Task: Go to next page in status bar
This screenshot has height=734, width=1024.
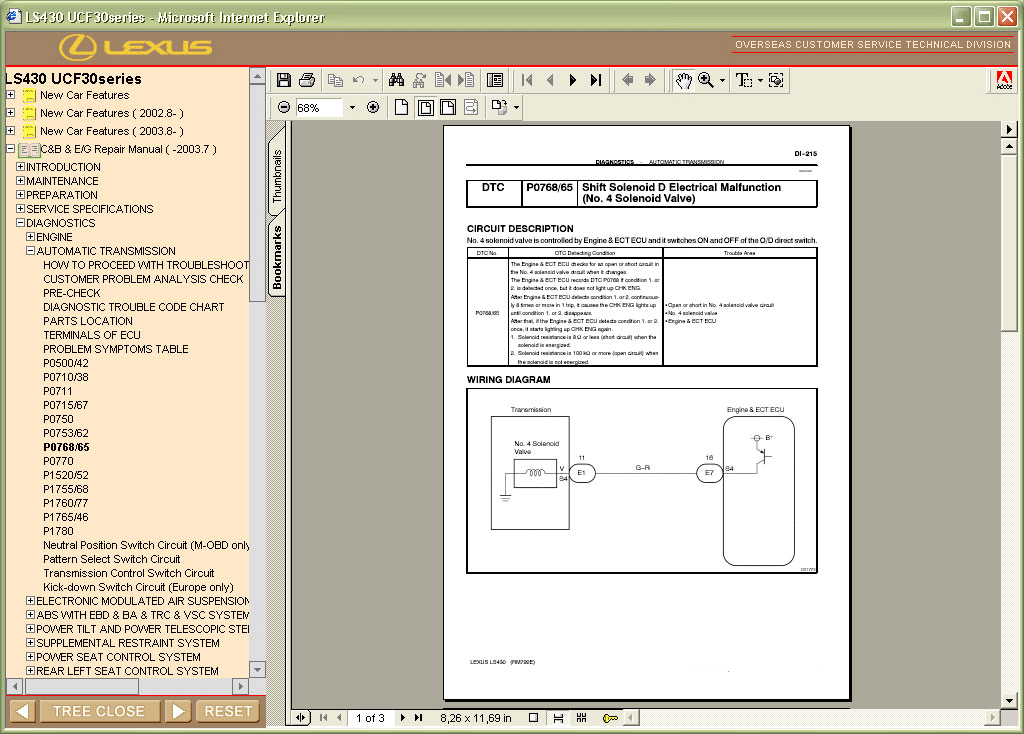Action: 403,718
